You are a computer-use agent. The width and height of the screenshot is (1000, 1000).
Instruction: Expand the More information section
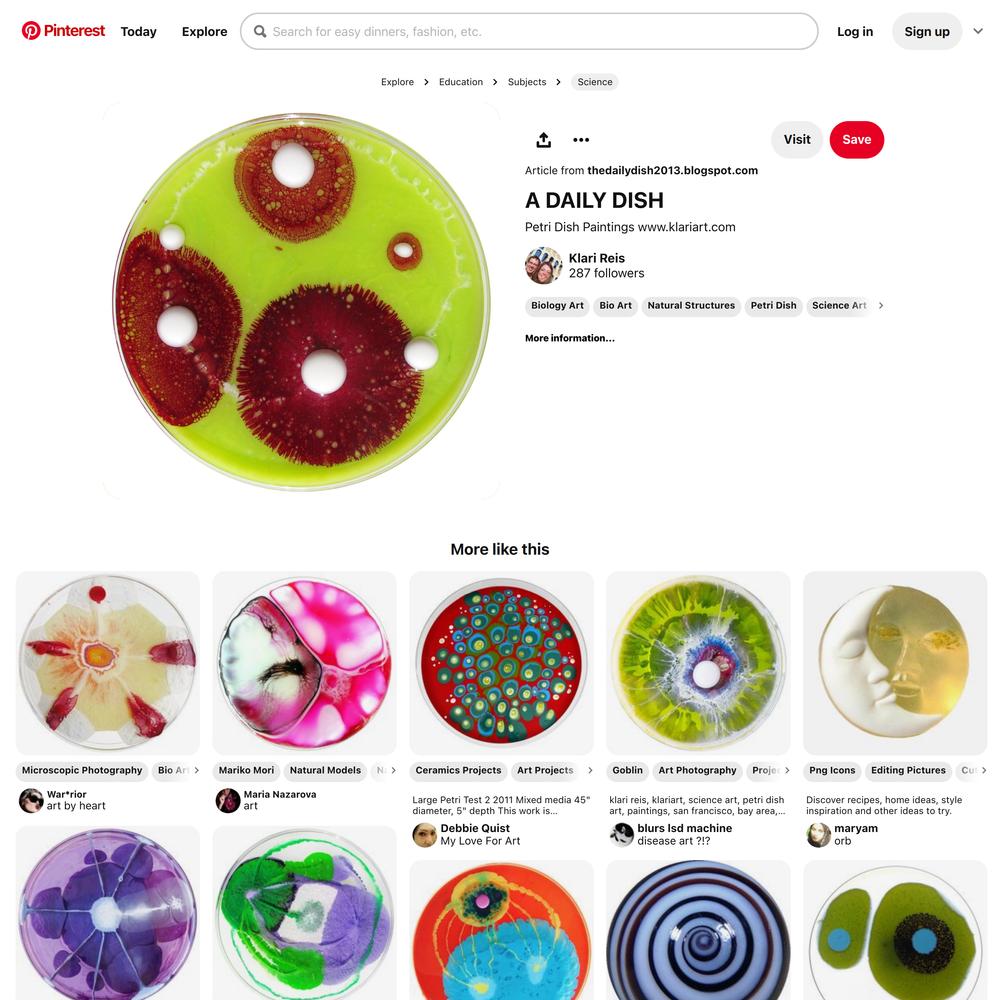(570, 338)
